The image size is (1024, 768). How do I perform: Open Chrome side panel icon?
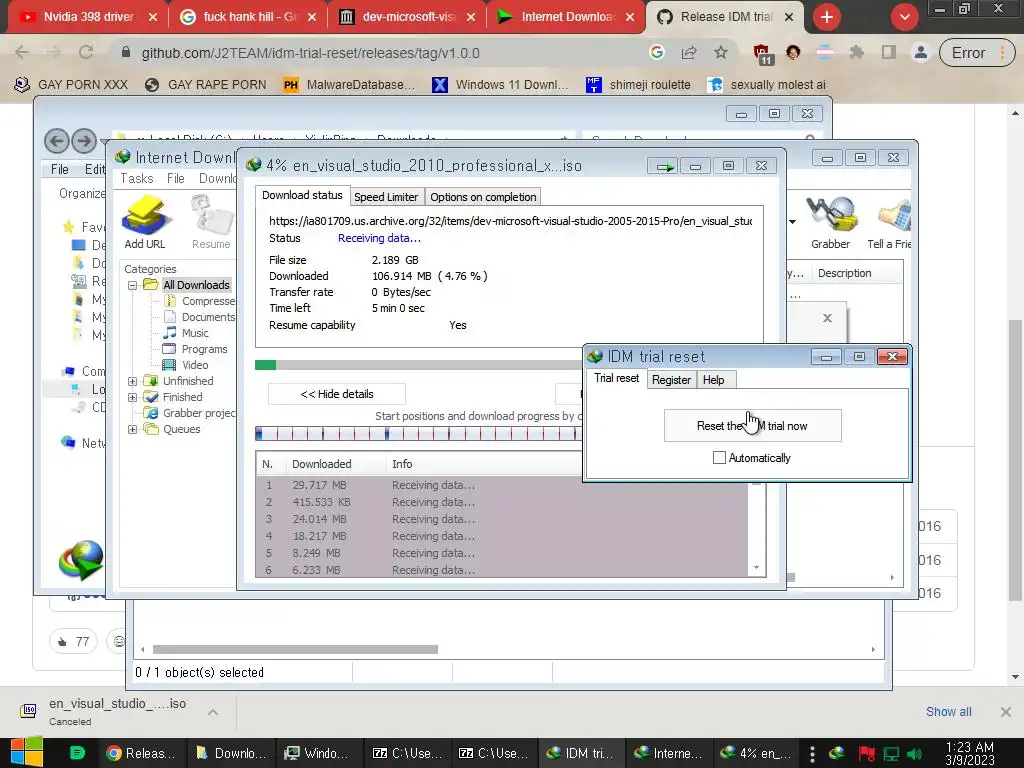(x=889, y=52)
